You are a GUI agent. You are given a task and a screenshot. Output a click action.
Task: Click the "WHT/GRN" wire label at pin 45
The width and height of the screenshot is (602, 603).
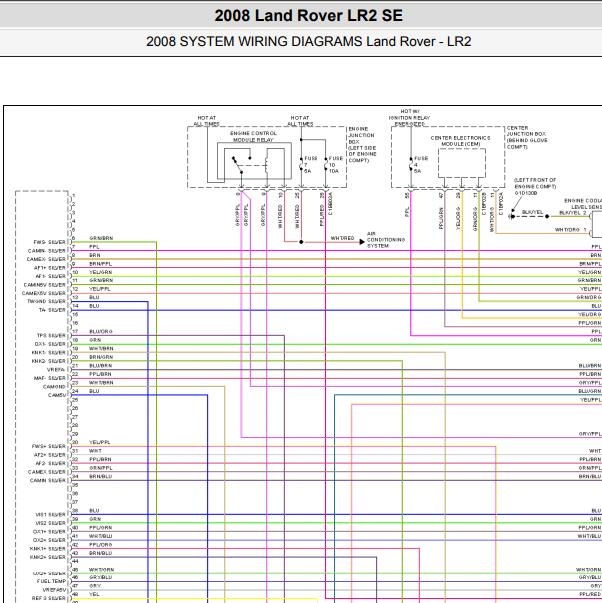tap(102, 570)
